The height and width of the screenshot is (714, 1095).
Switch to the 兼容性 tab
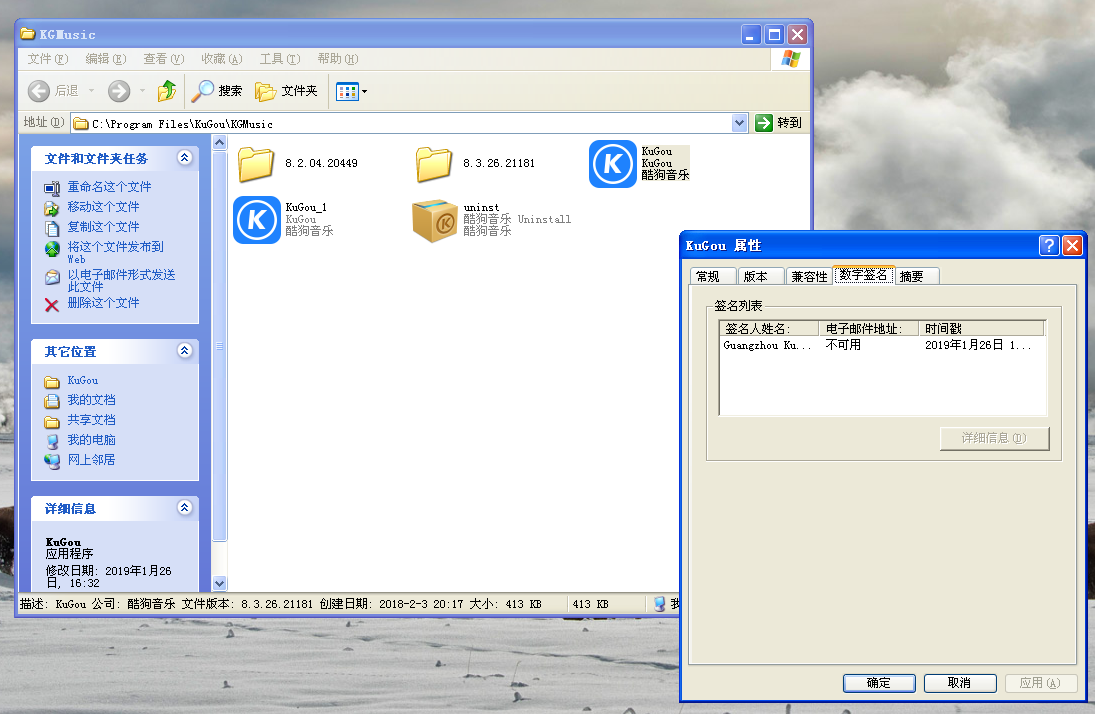[809, 277]
